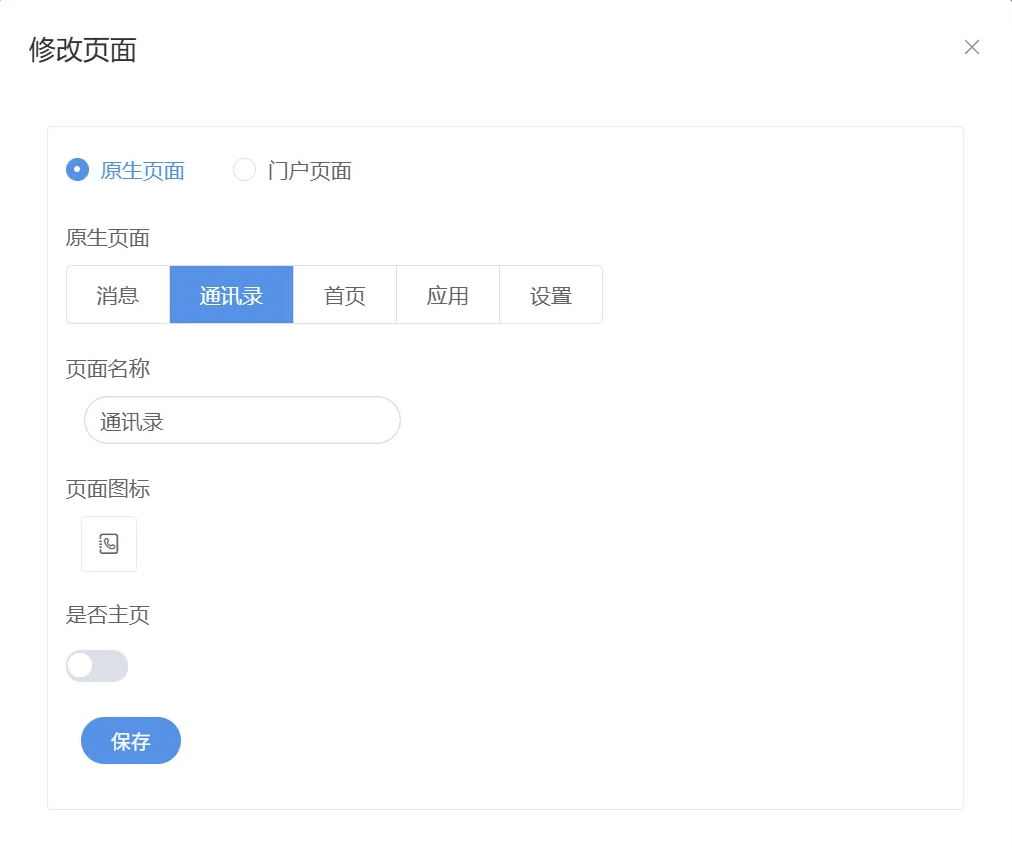
Task: Click the 是否主页 field label
Action: point(108,615)
